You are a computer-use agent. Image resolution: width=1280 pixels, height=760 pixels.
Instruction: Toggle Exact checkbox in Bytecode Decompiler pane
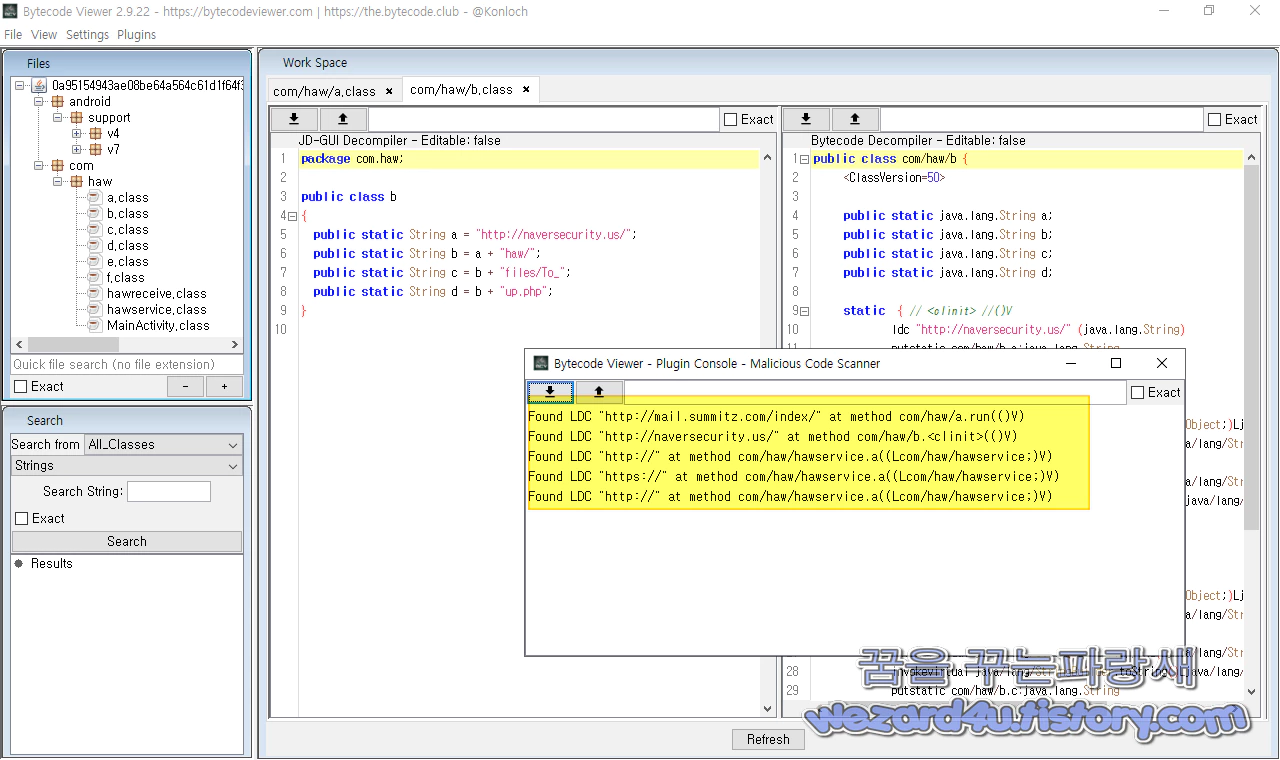(x=1214, y=120)
